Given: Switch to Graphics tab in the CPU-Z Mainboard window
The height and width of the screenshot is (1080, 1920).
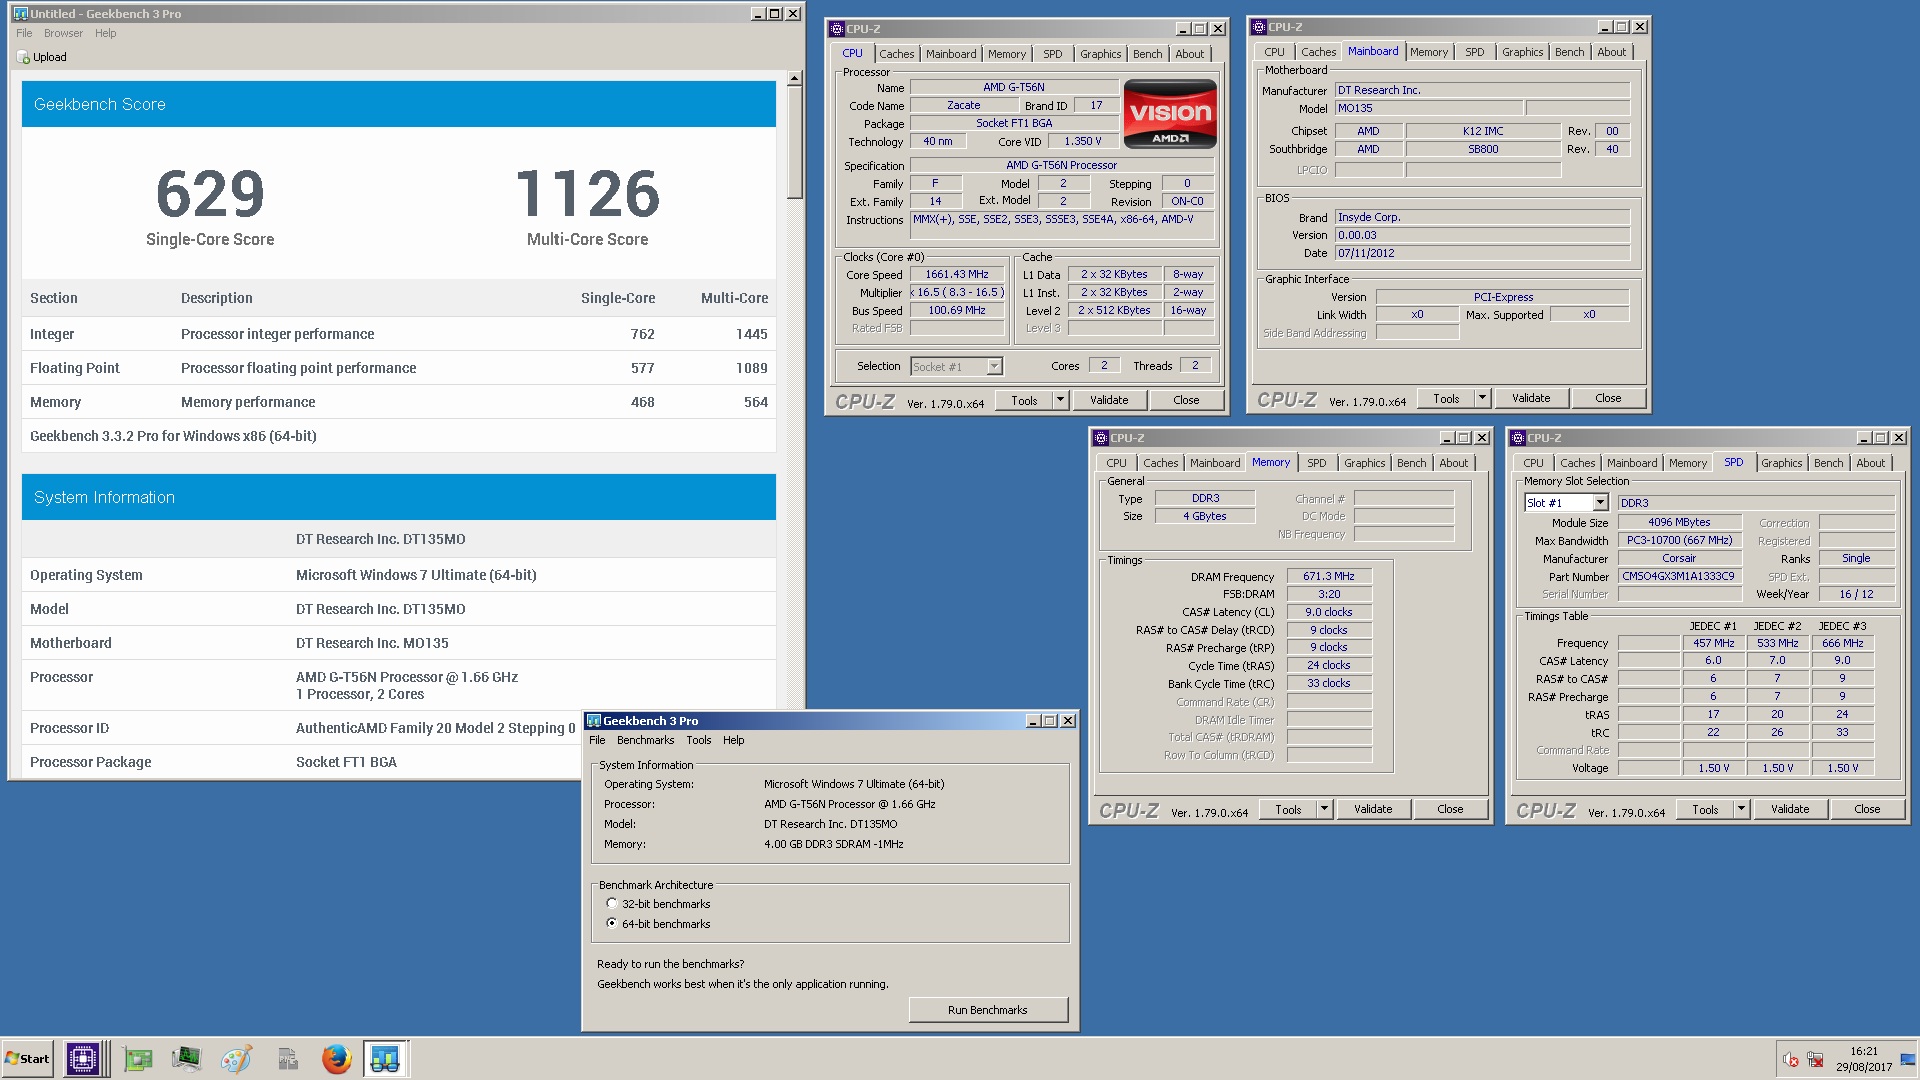Looking at the screenshot, I should pyautogui.click(x=1522, y=52).
